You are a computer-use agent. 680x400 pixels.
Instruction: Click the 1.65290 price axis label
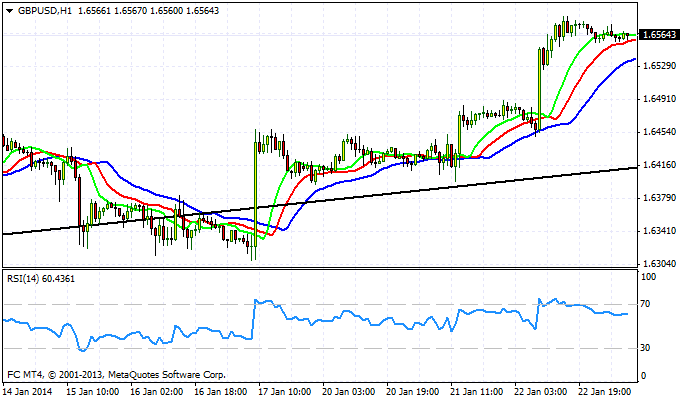pos(660,66)
